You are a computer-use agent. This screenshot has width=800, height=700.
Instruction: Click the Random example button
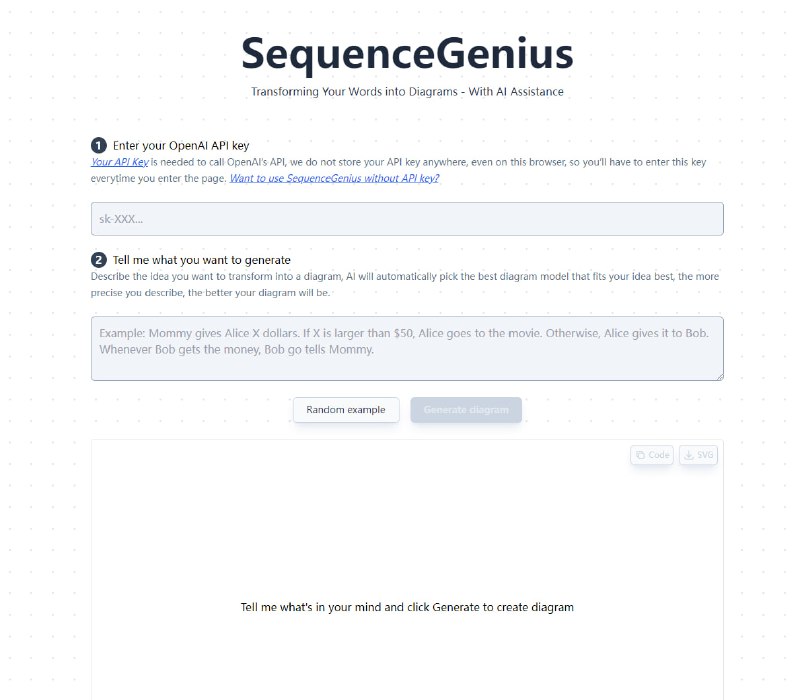pos(346,410)
